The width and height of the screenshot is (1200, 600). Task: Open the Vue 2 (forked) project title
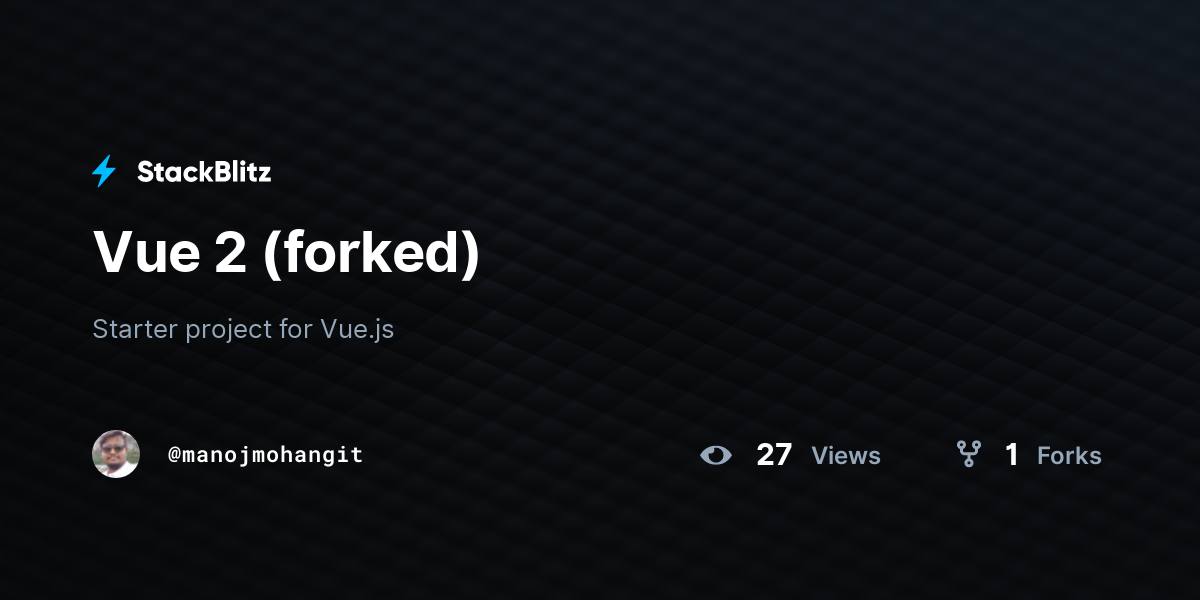286,251
